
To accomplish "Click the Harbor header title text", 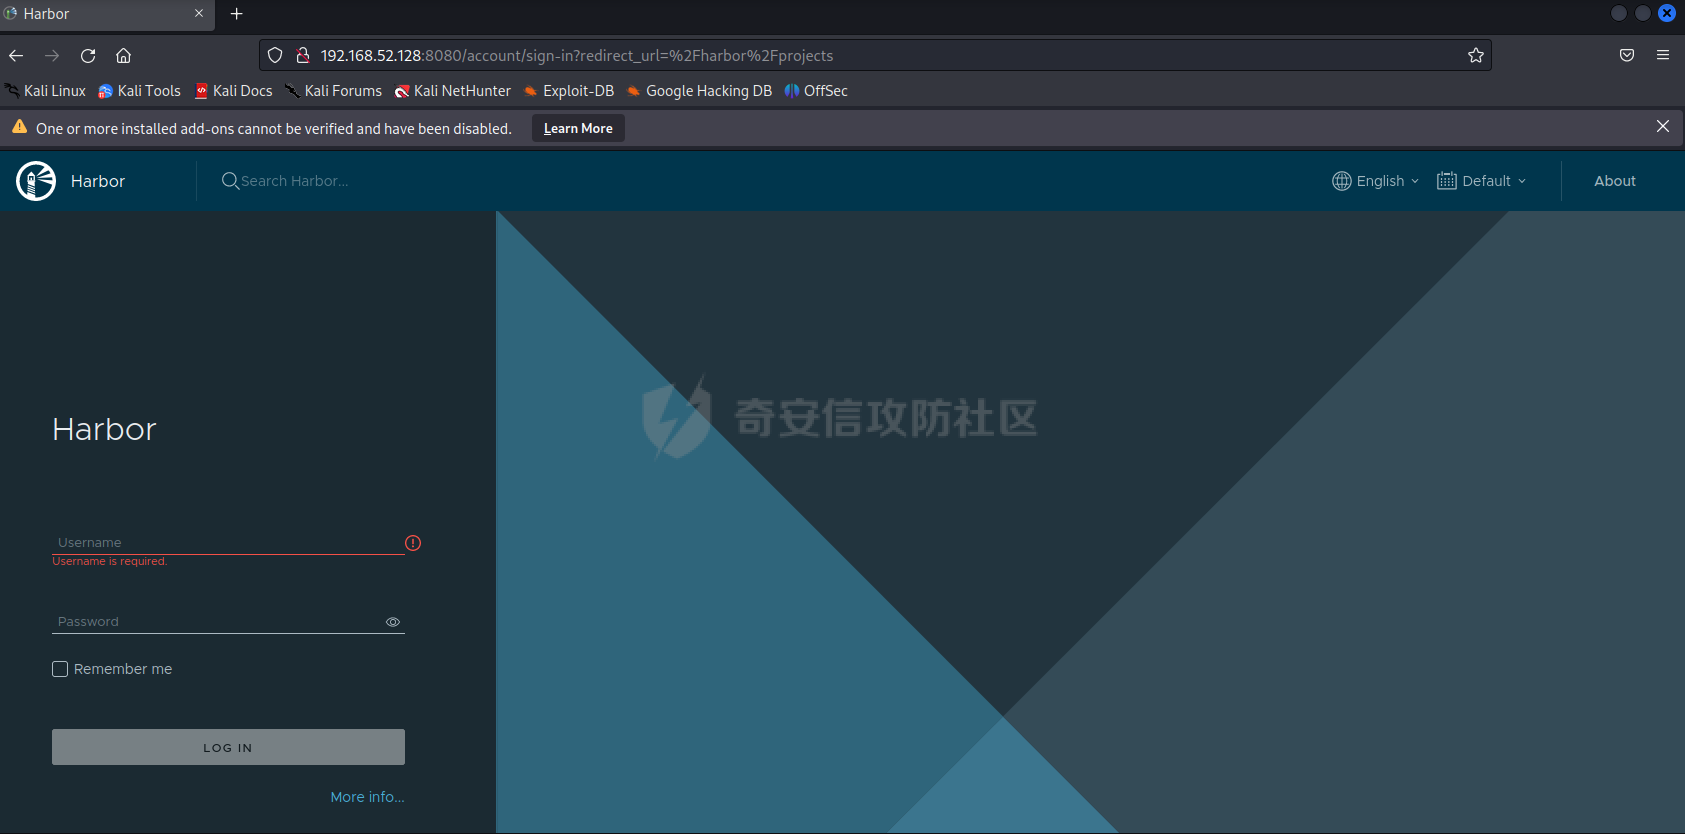I will tap(98, 181).
